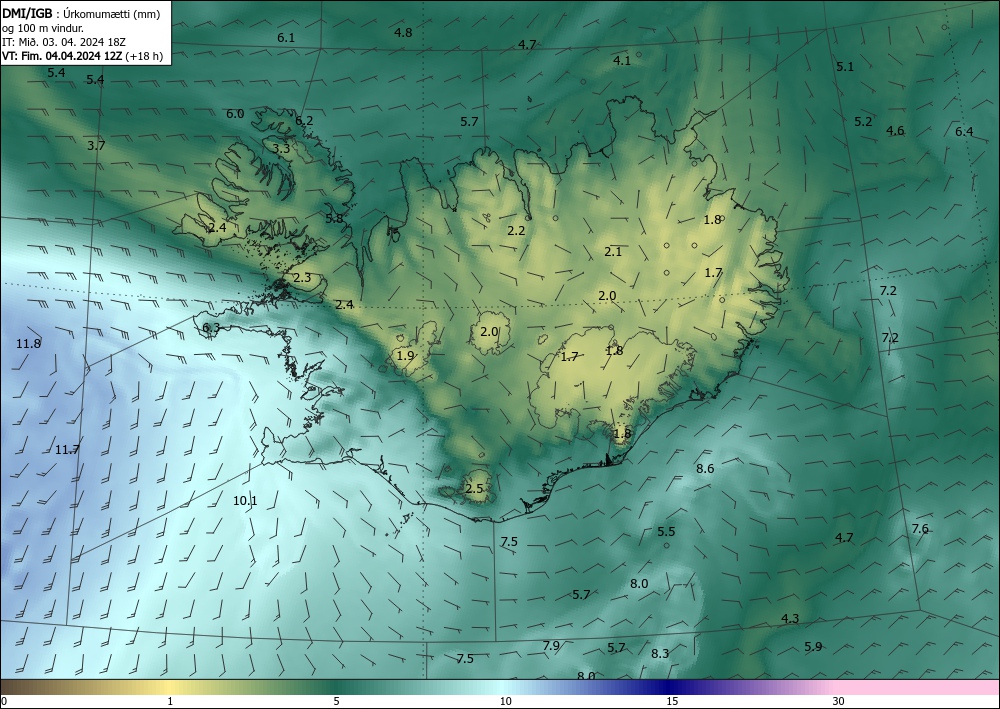
Task: Click the 5.1 value in the northeast
Action: [845, 66]
